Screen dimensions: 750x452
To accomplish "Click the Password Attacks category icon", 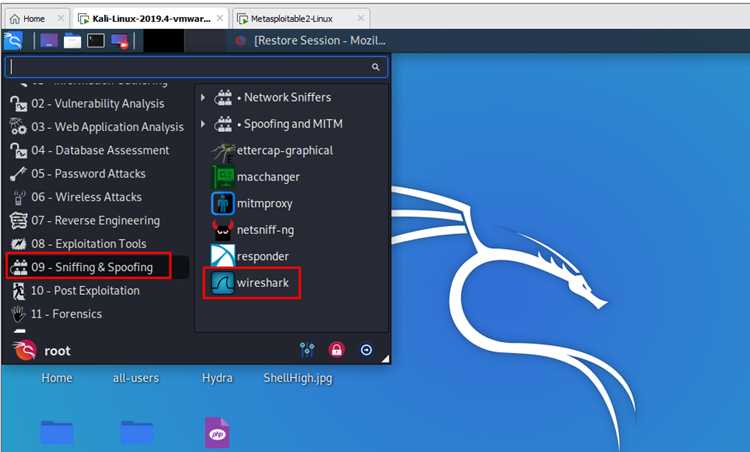I will (x=18, y=174).
